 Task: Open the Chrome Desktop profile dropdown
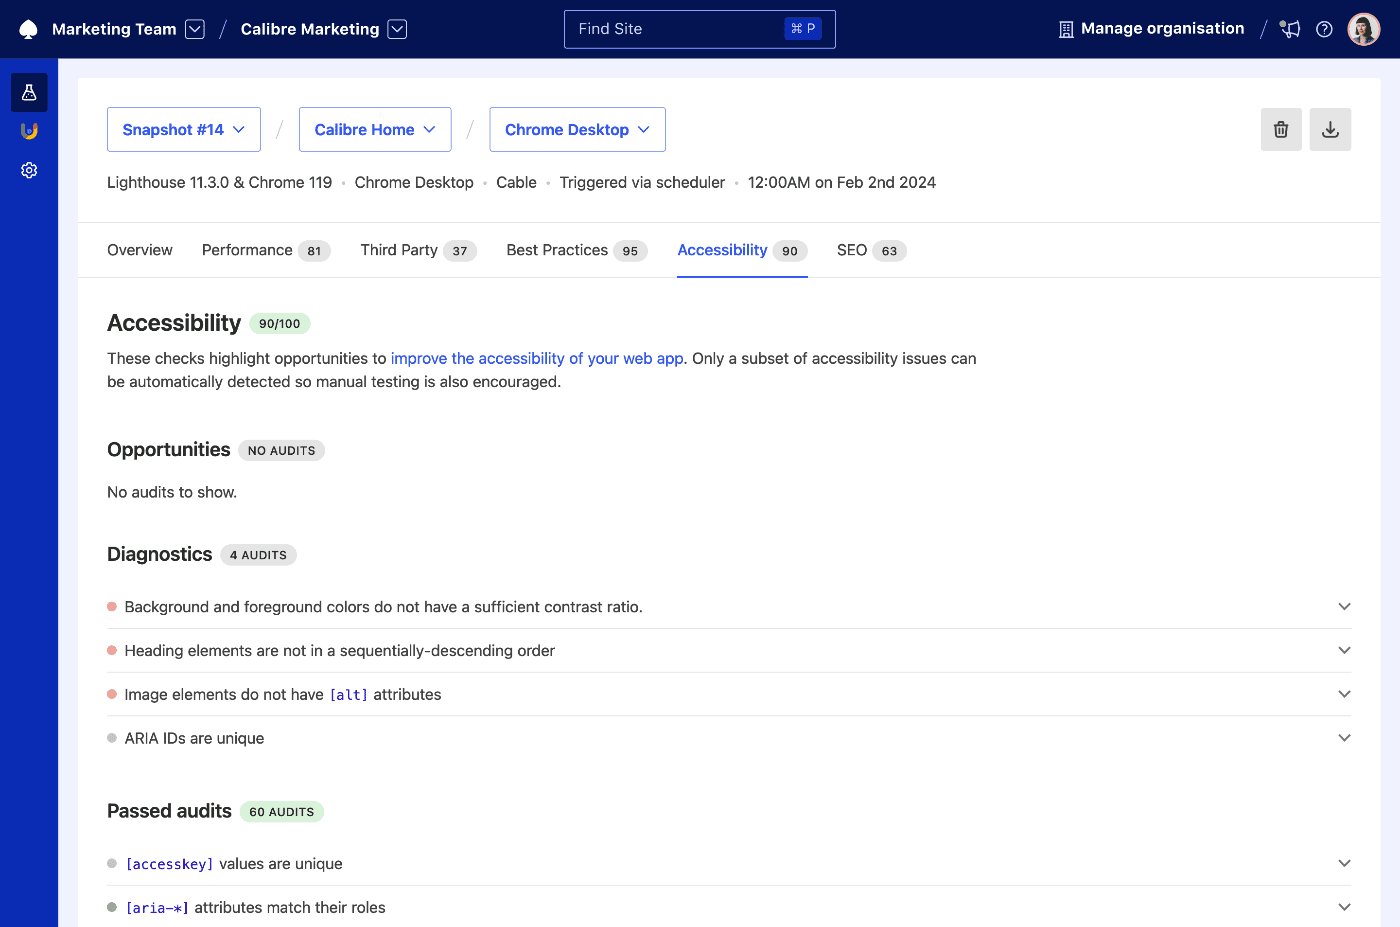click(577, 129)
